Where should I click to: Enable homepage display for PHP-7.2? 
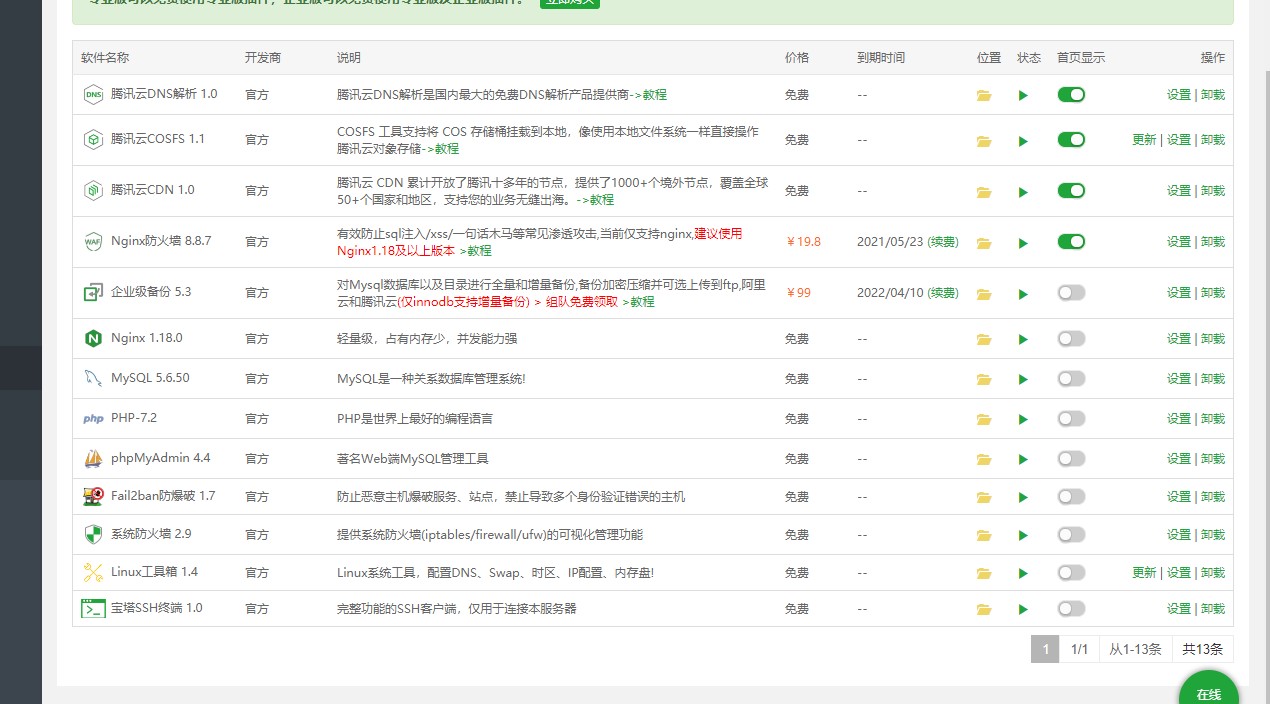pos(1071,418)
